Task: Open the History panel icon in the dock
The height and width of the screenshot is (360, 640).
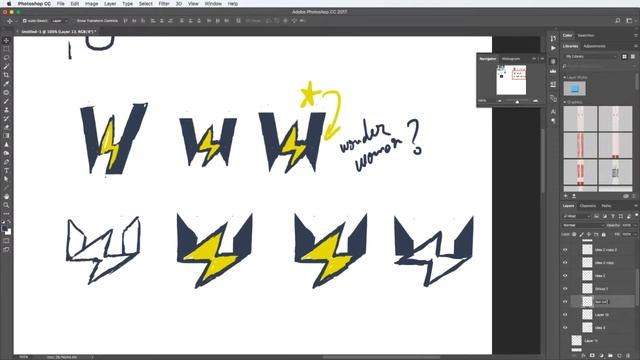Action: click(553, 38)
